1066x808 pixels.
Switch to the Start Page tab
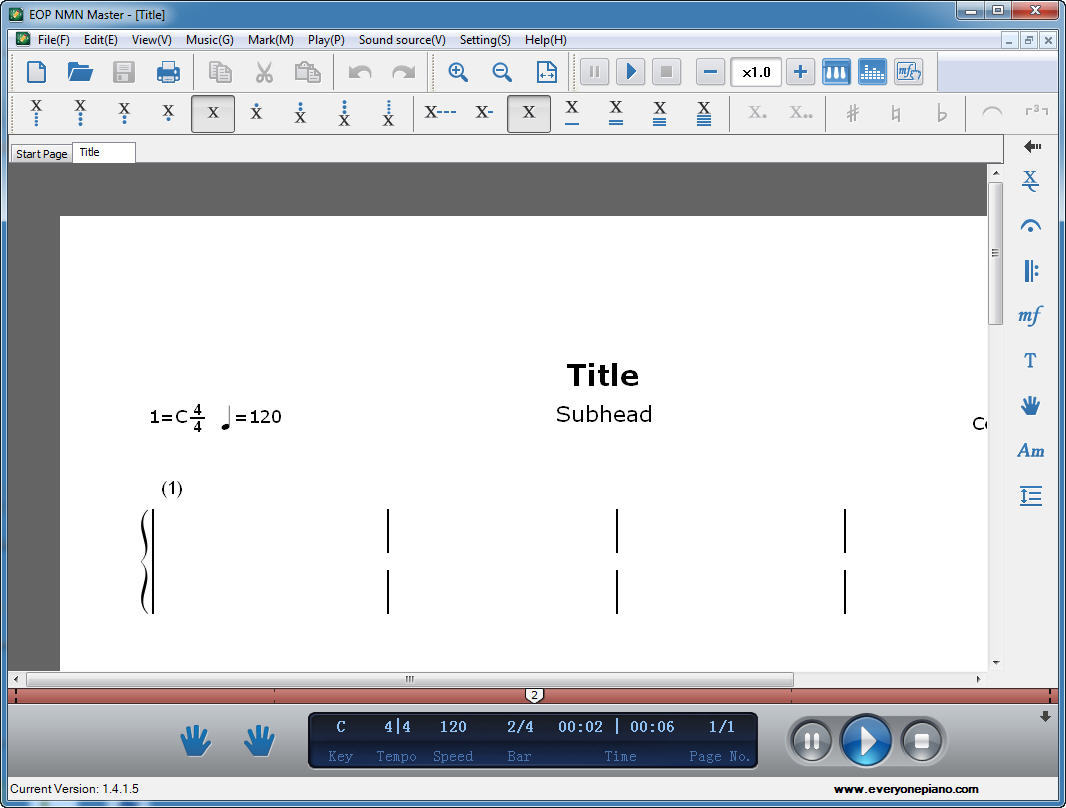(40, 153)
